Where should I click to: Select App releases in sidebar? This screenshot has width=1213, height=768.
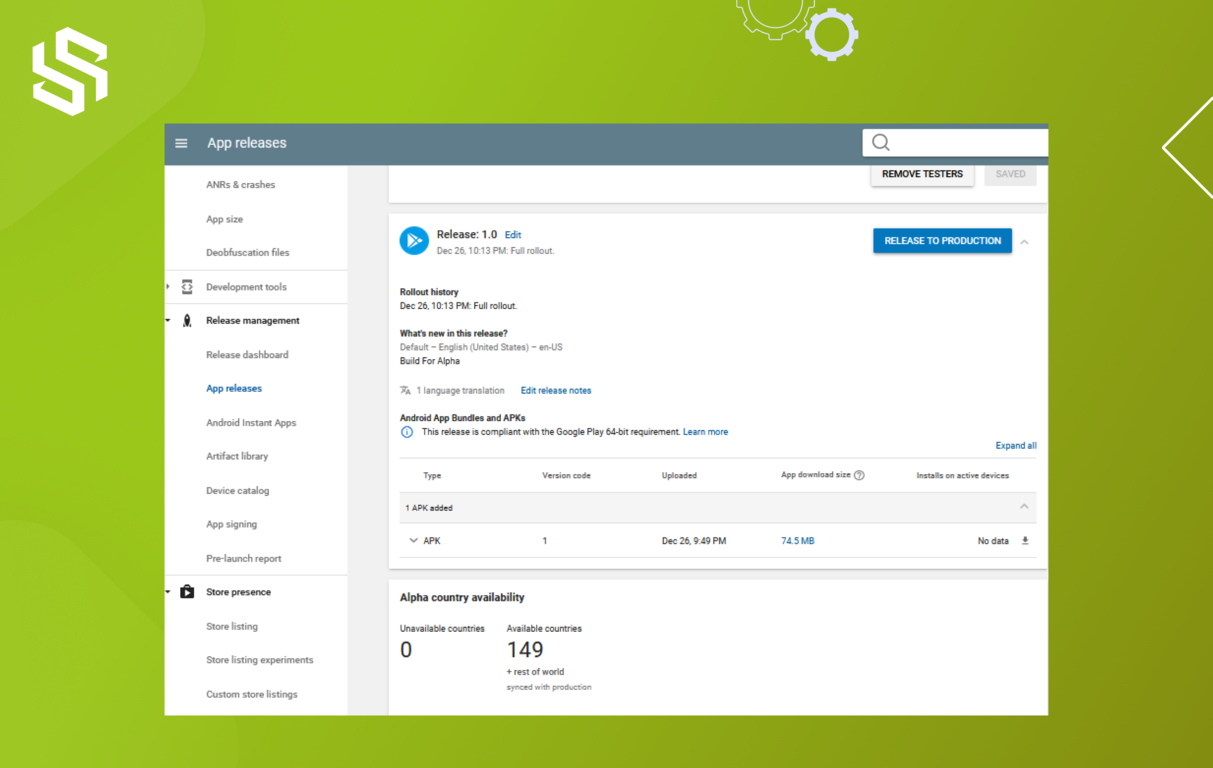tap(234, 388)
